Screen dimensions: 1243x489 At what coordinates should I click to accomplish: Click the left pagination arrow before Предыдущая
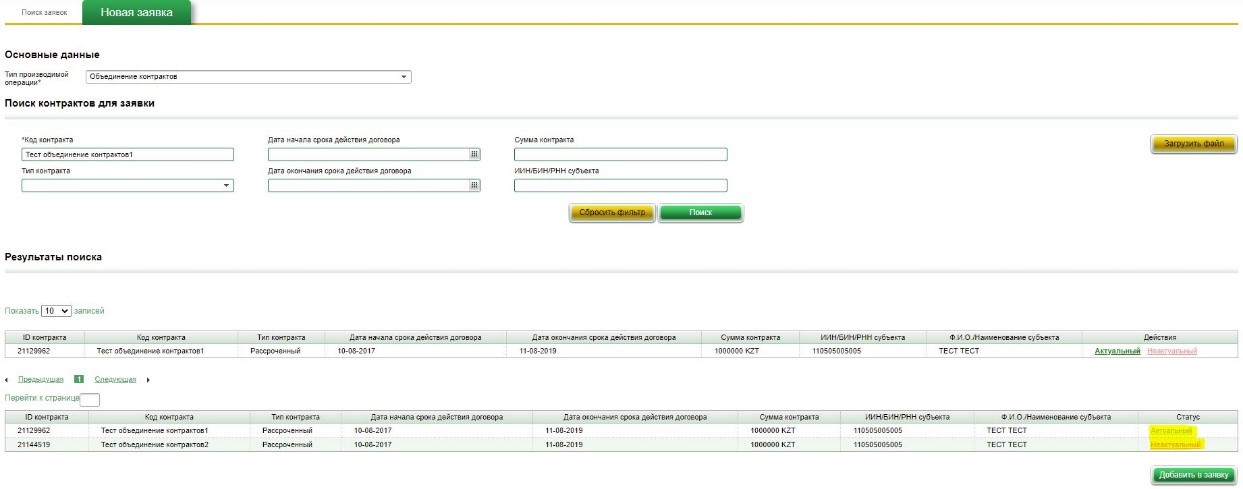point(8,380)
